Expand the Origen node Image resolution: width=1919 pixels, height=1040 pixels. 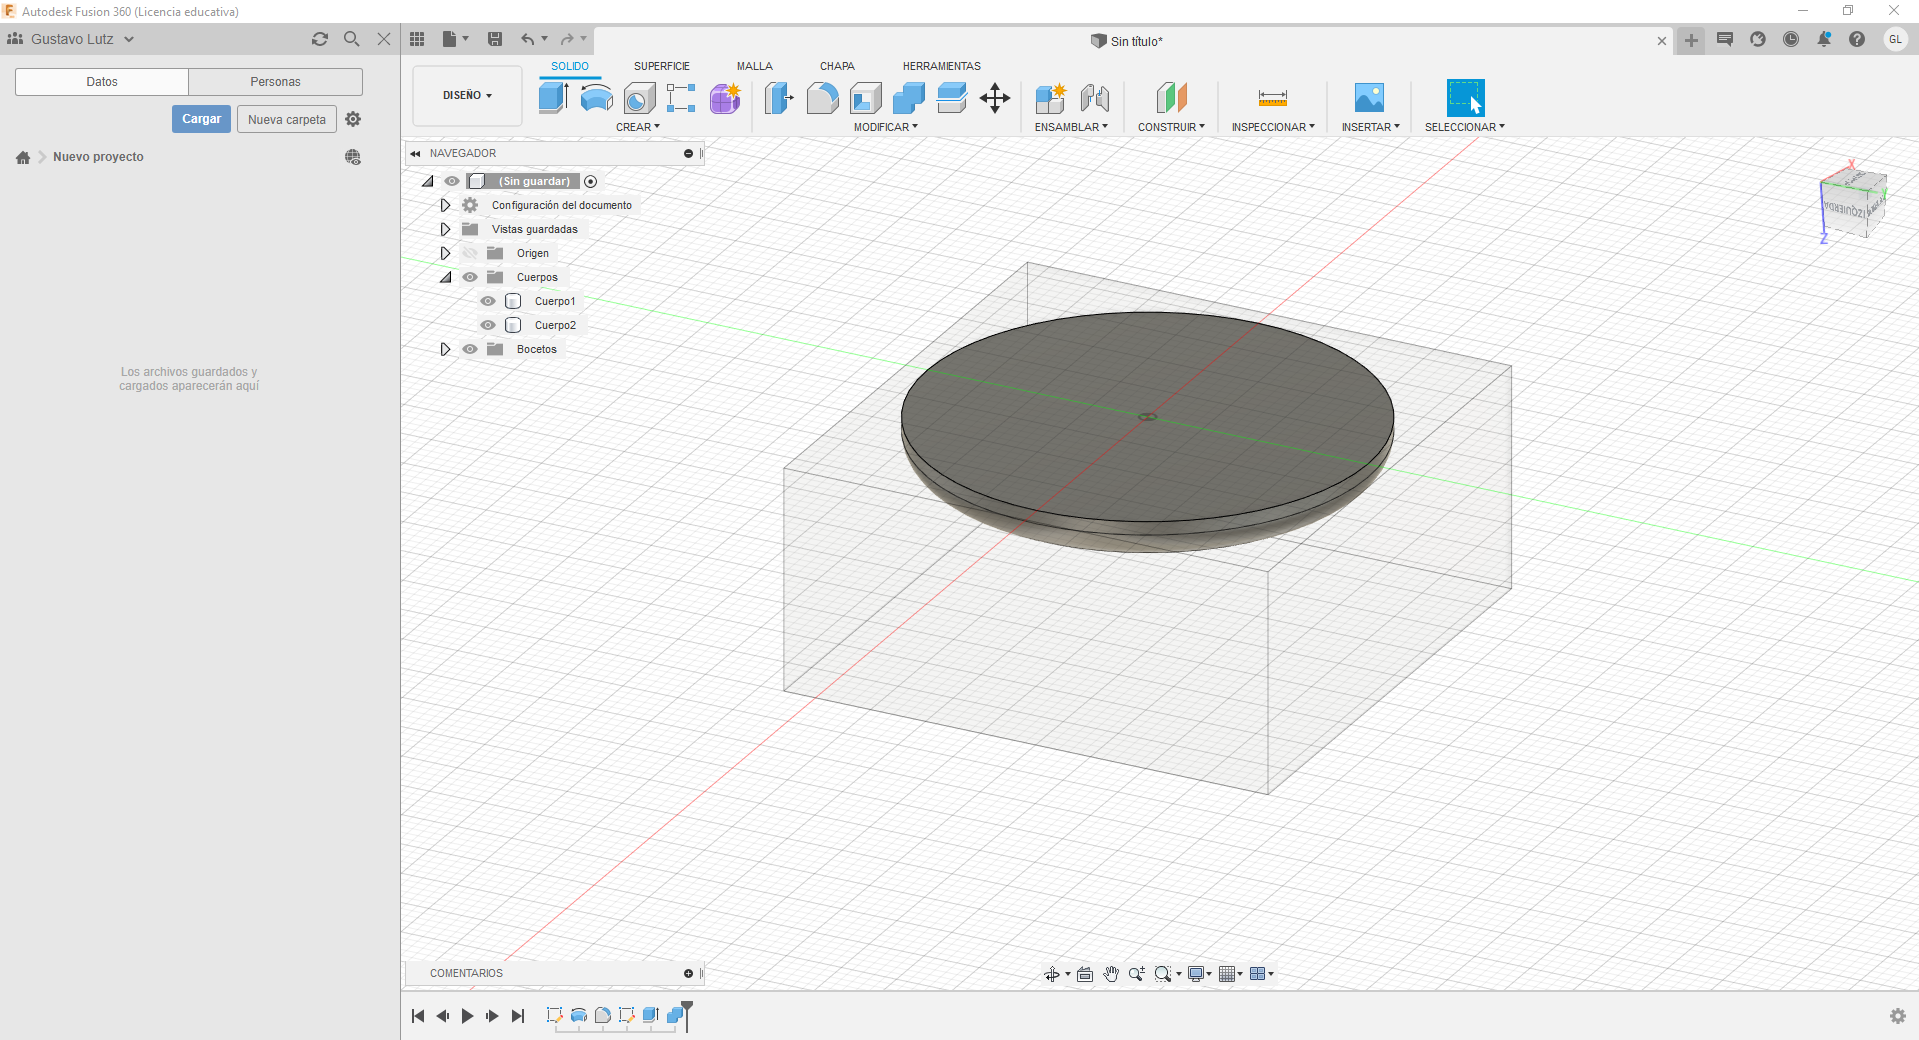[x=445, y=253]
